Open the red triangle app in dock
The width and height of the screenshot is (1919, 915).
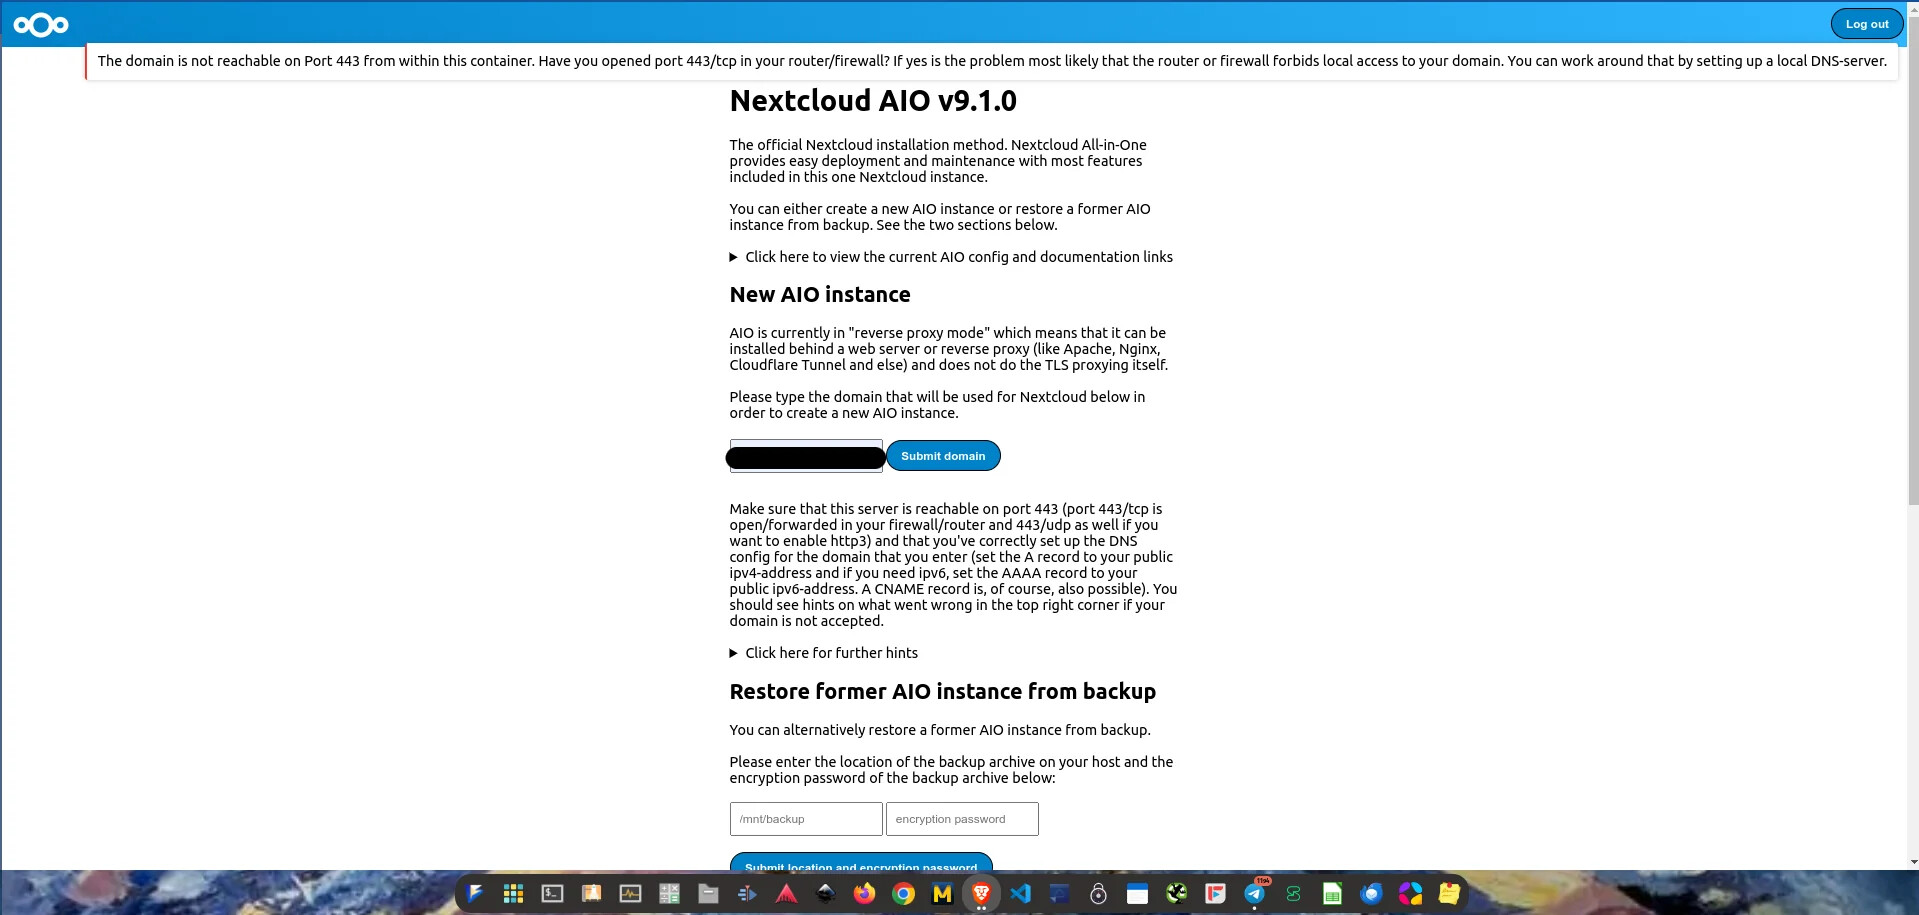coord(786,893)
